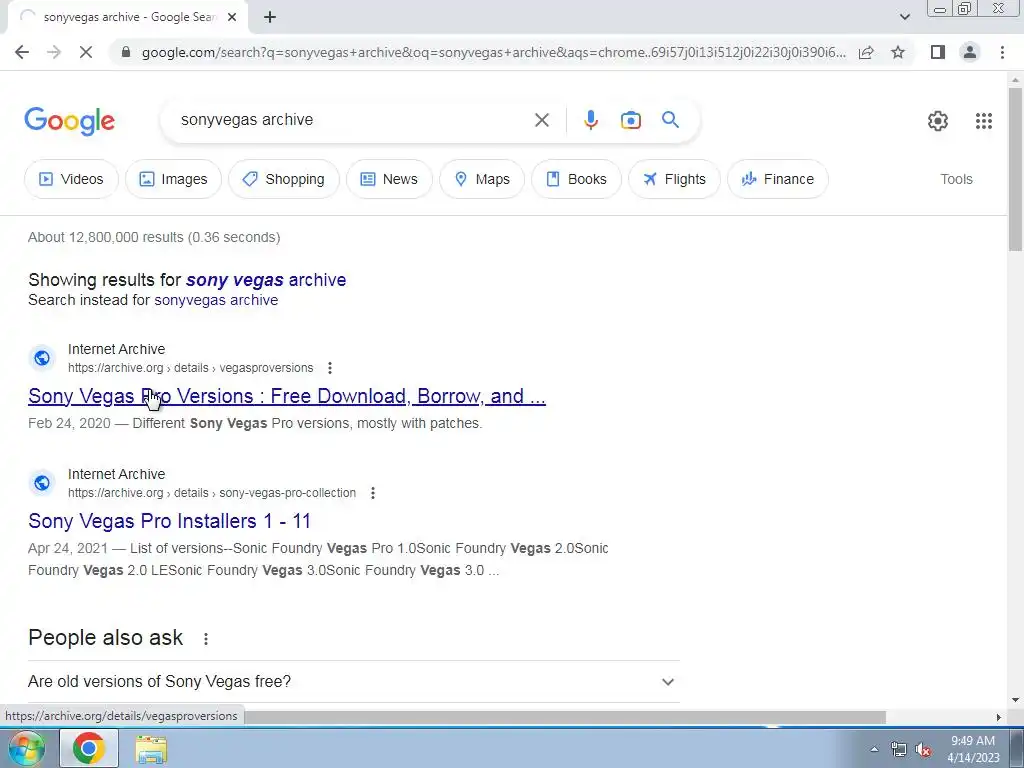Open the search tabs dropdown chevron
Viewport: 1024px width, 768px height.
[x=904, y=17]
